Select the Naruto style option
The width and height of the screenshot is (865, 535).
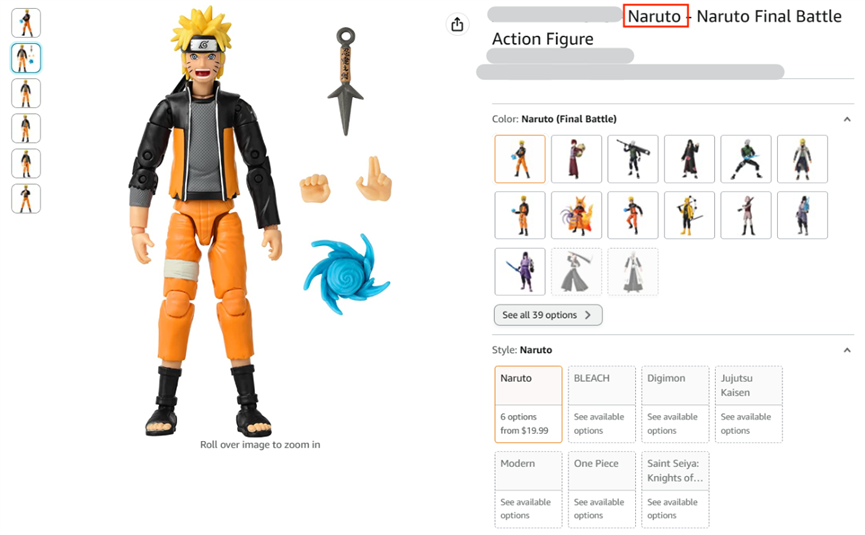528,404
